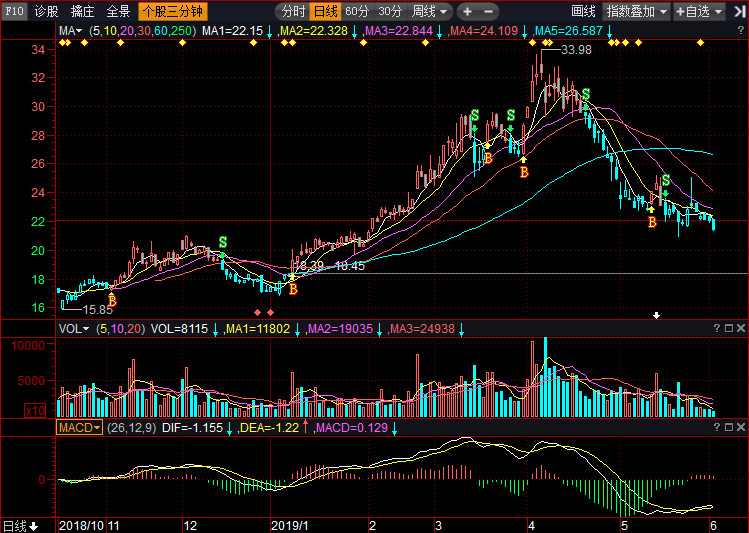749x533 pixels.
Task: Maximize the VOL indicator panel
Action: (x=728, y=328)
